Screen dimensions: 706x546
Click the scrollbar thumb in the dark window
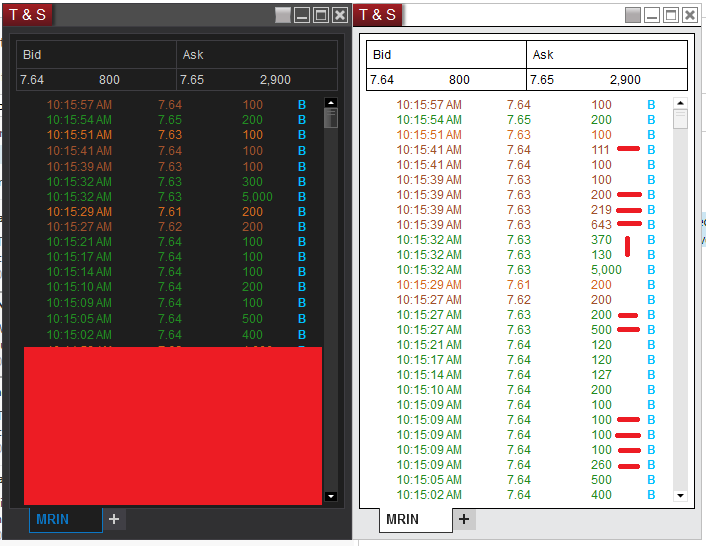coord(331,118)
